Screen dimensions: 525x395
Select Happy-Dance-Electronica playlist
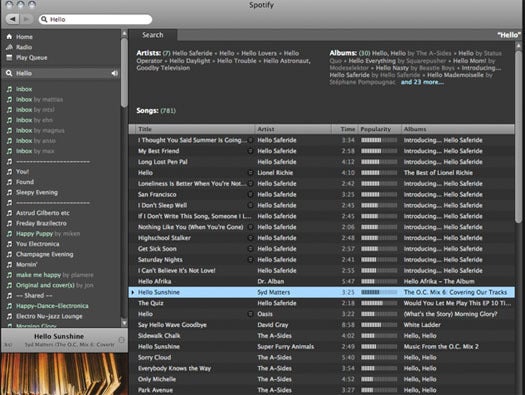(x=52, y=306)
